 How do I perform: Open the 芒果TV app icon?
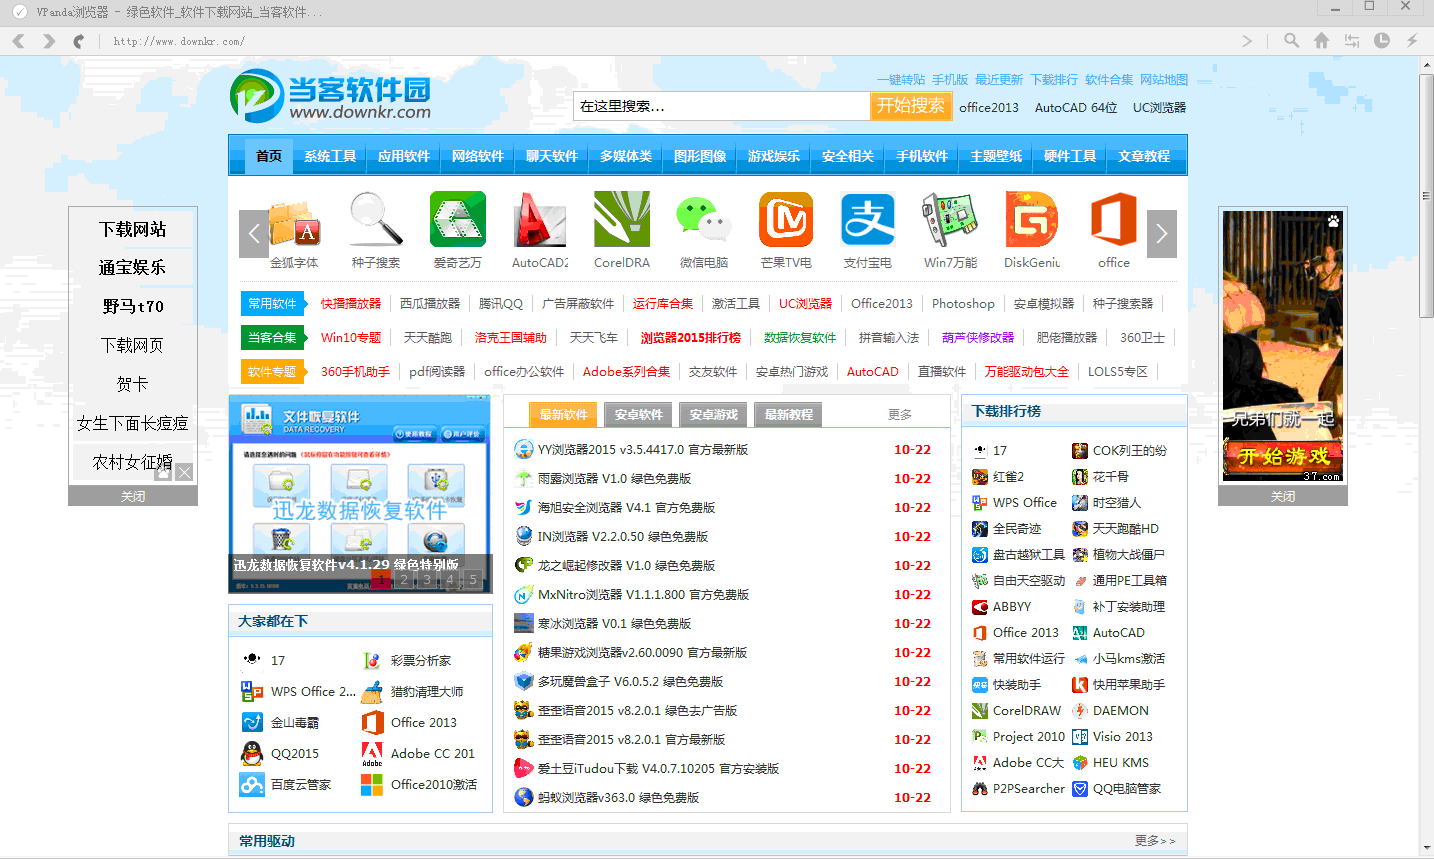[786, 219]
